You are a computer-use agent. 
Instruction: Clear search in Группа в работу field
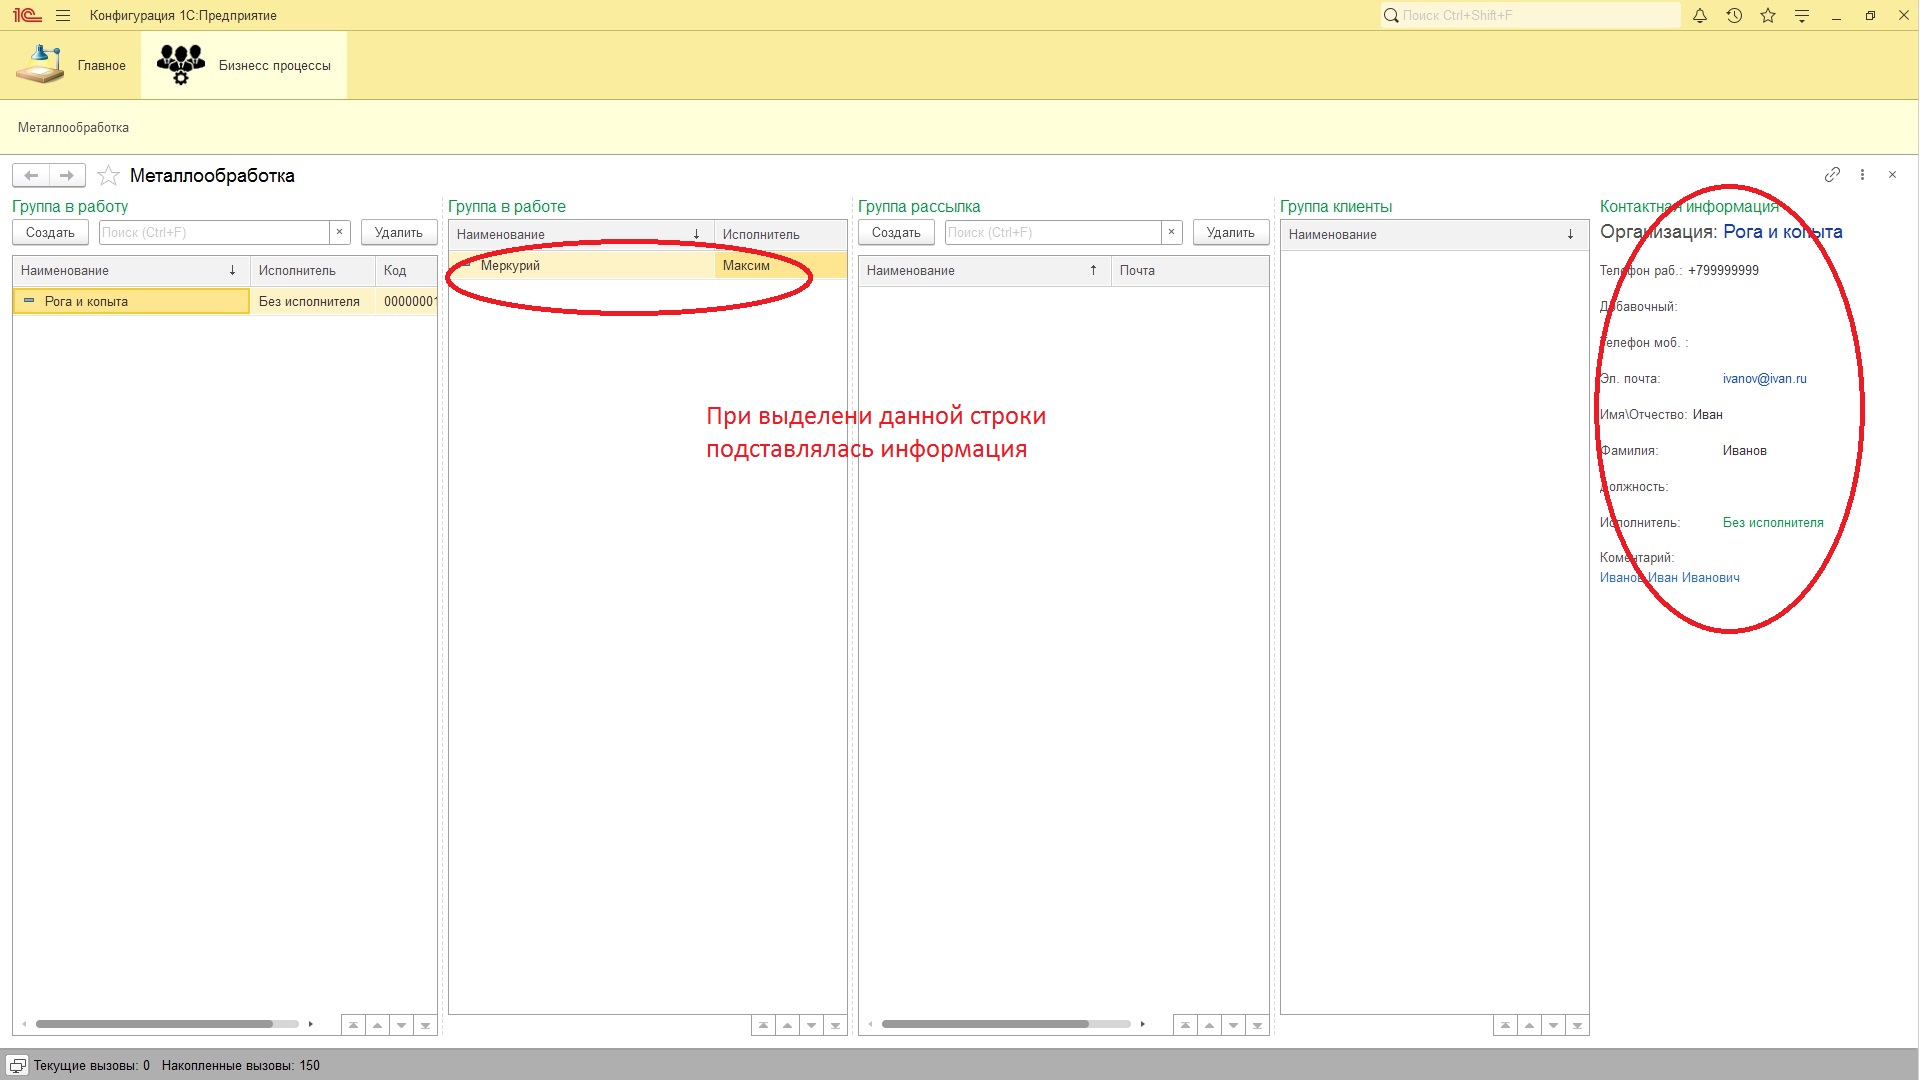(x=339, y=232)
